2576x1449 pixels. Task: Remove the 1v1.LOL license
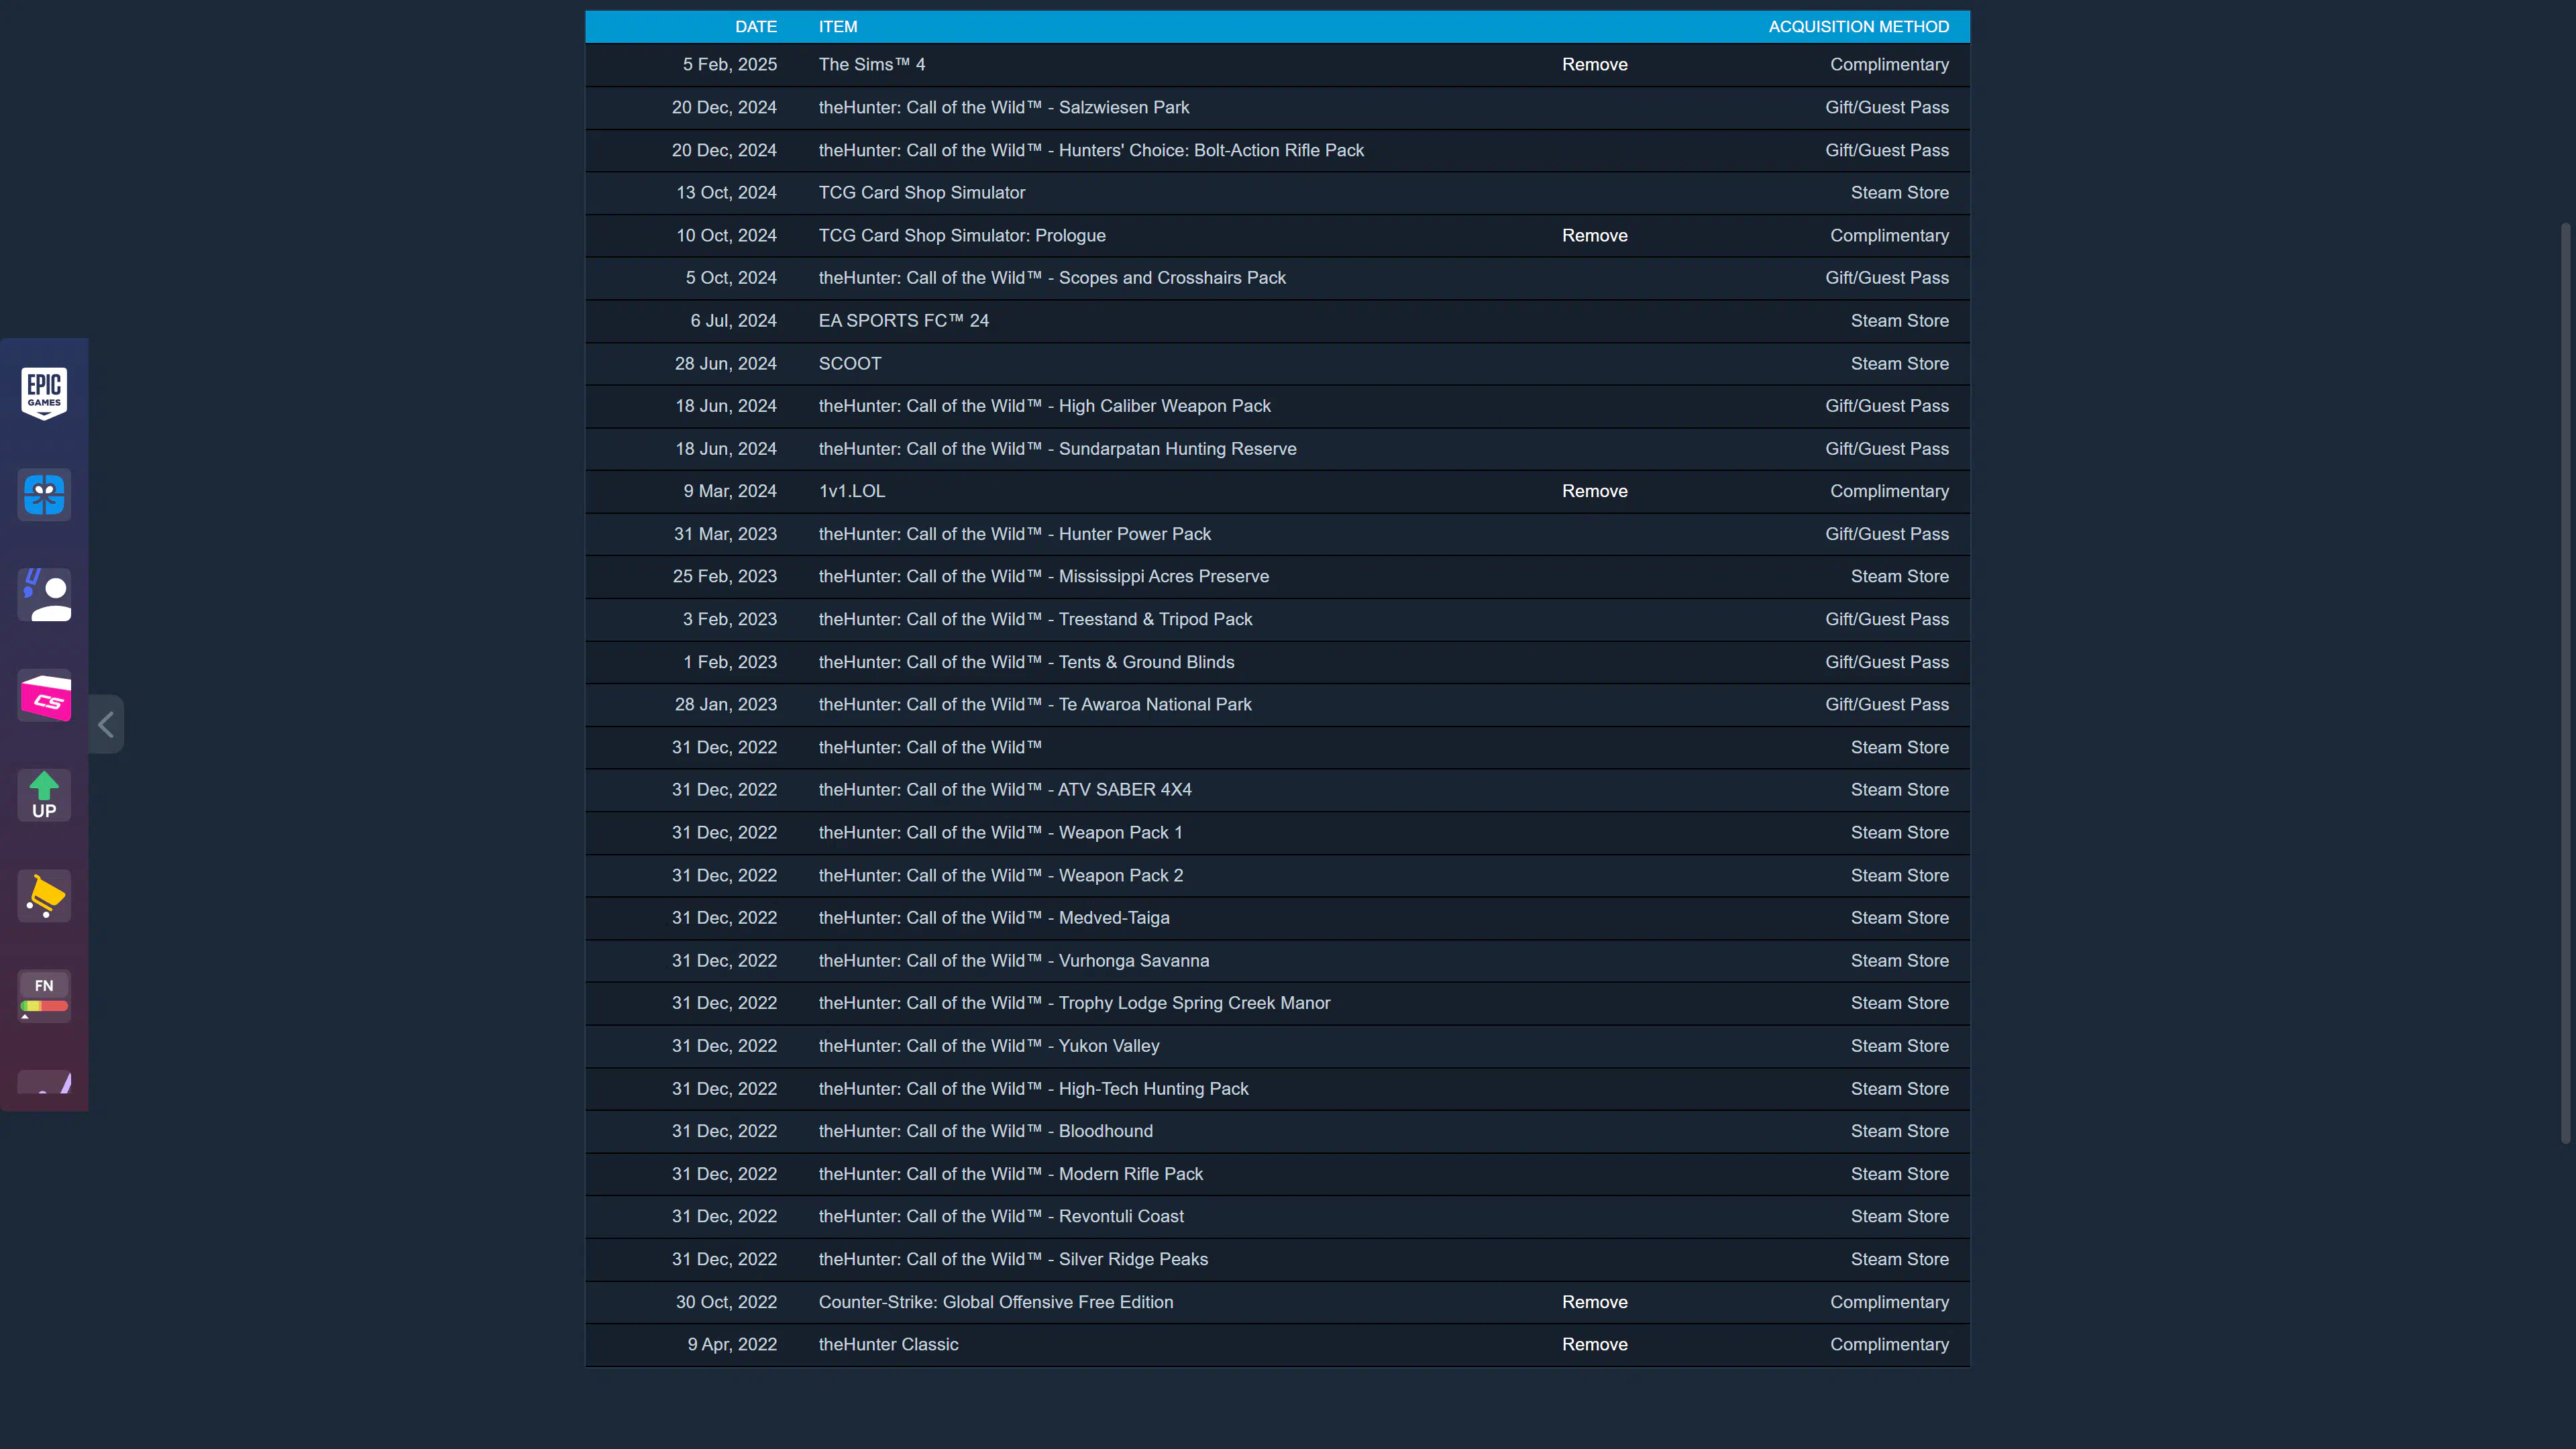(1595, 492)
